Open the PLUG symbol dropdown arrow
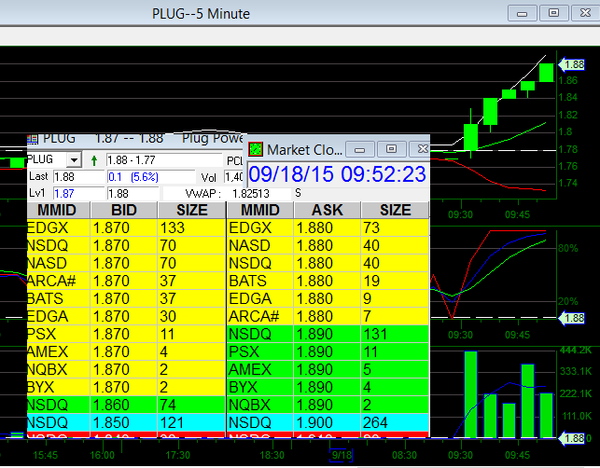This screenshot has height=468, width=600. tap(73, 160)
